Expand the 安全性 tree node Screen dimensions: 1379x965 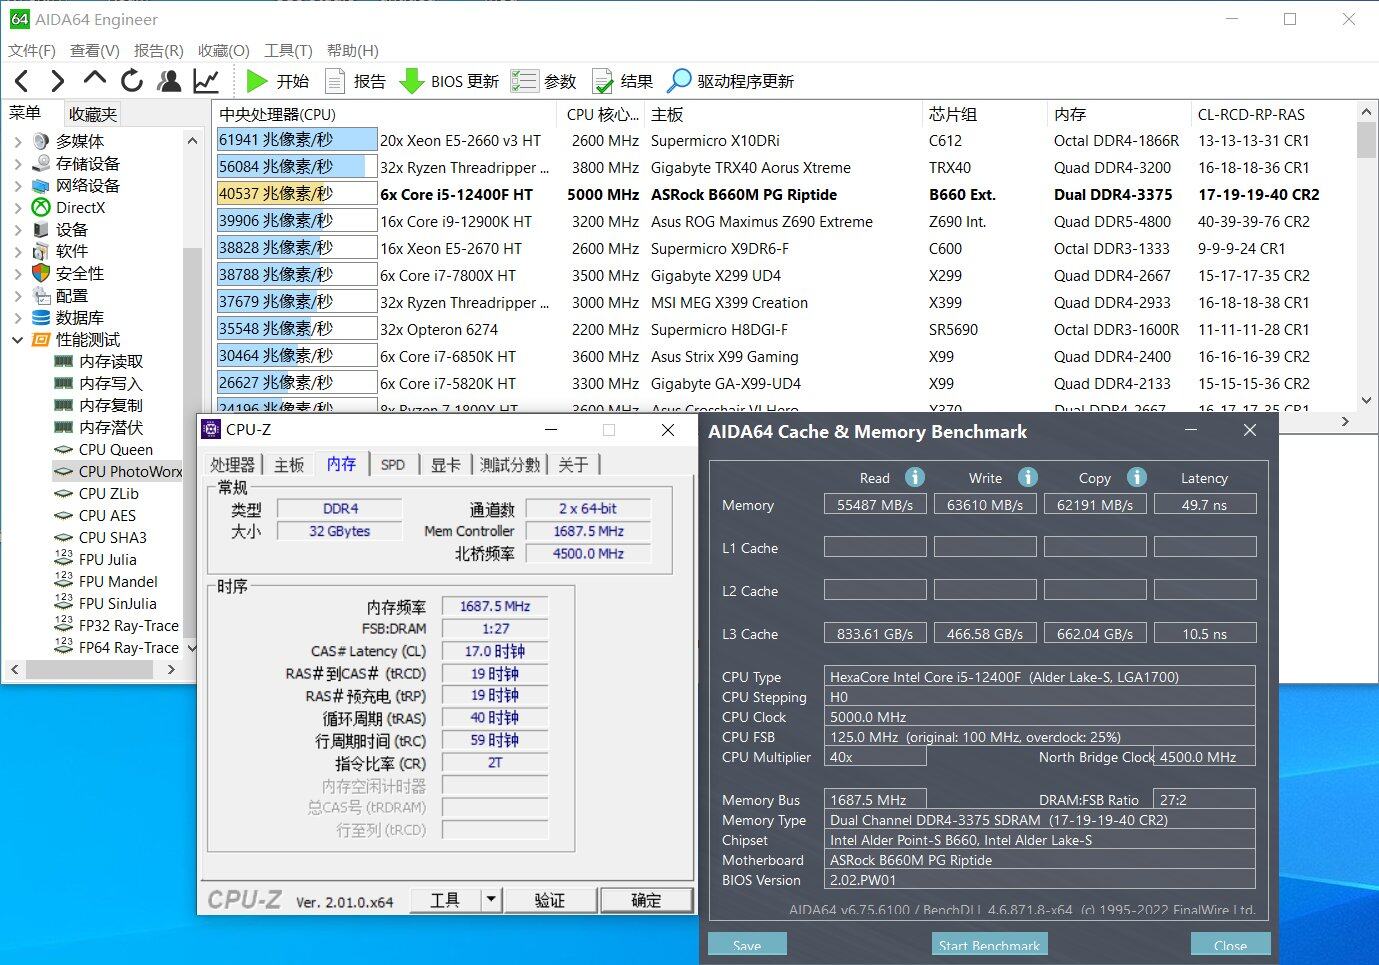tap(18, 274)
